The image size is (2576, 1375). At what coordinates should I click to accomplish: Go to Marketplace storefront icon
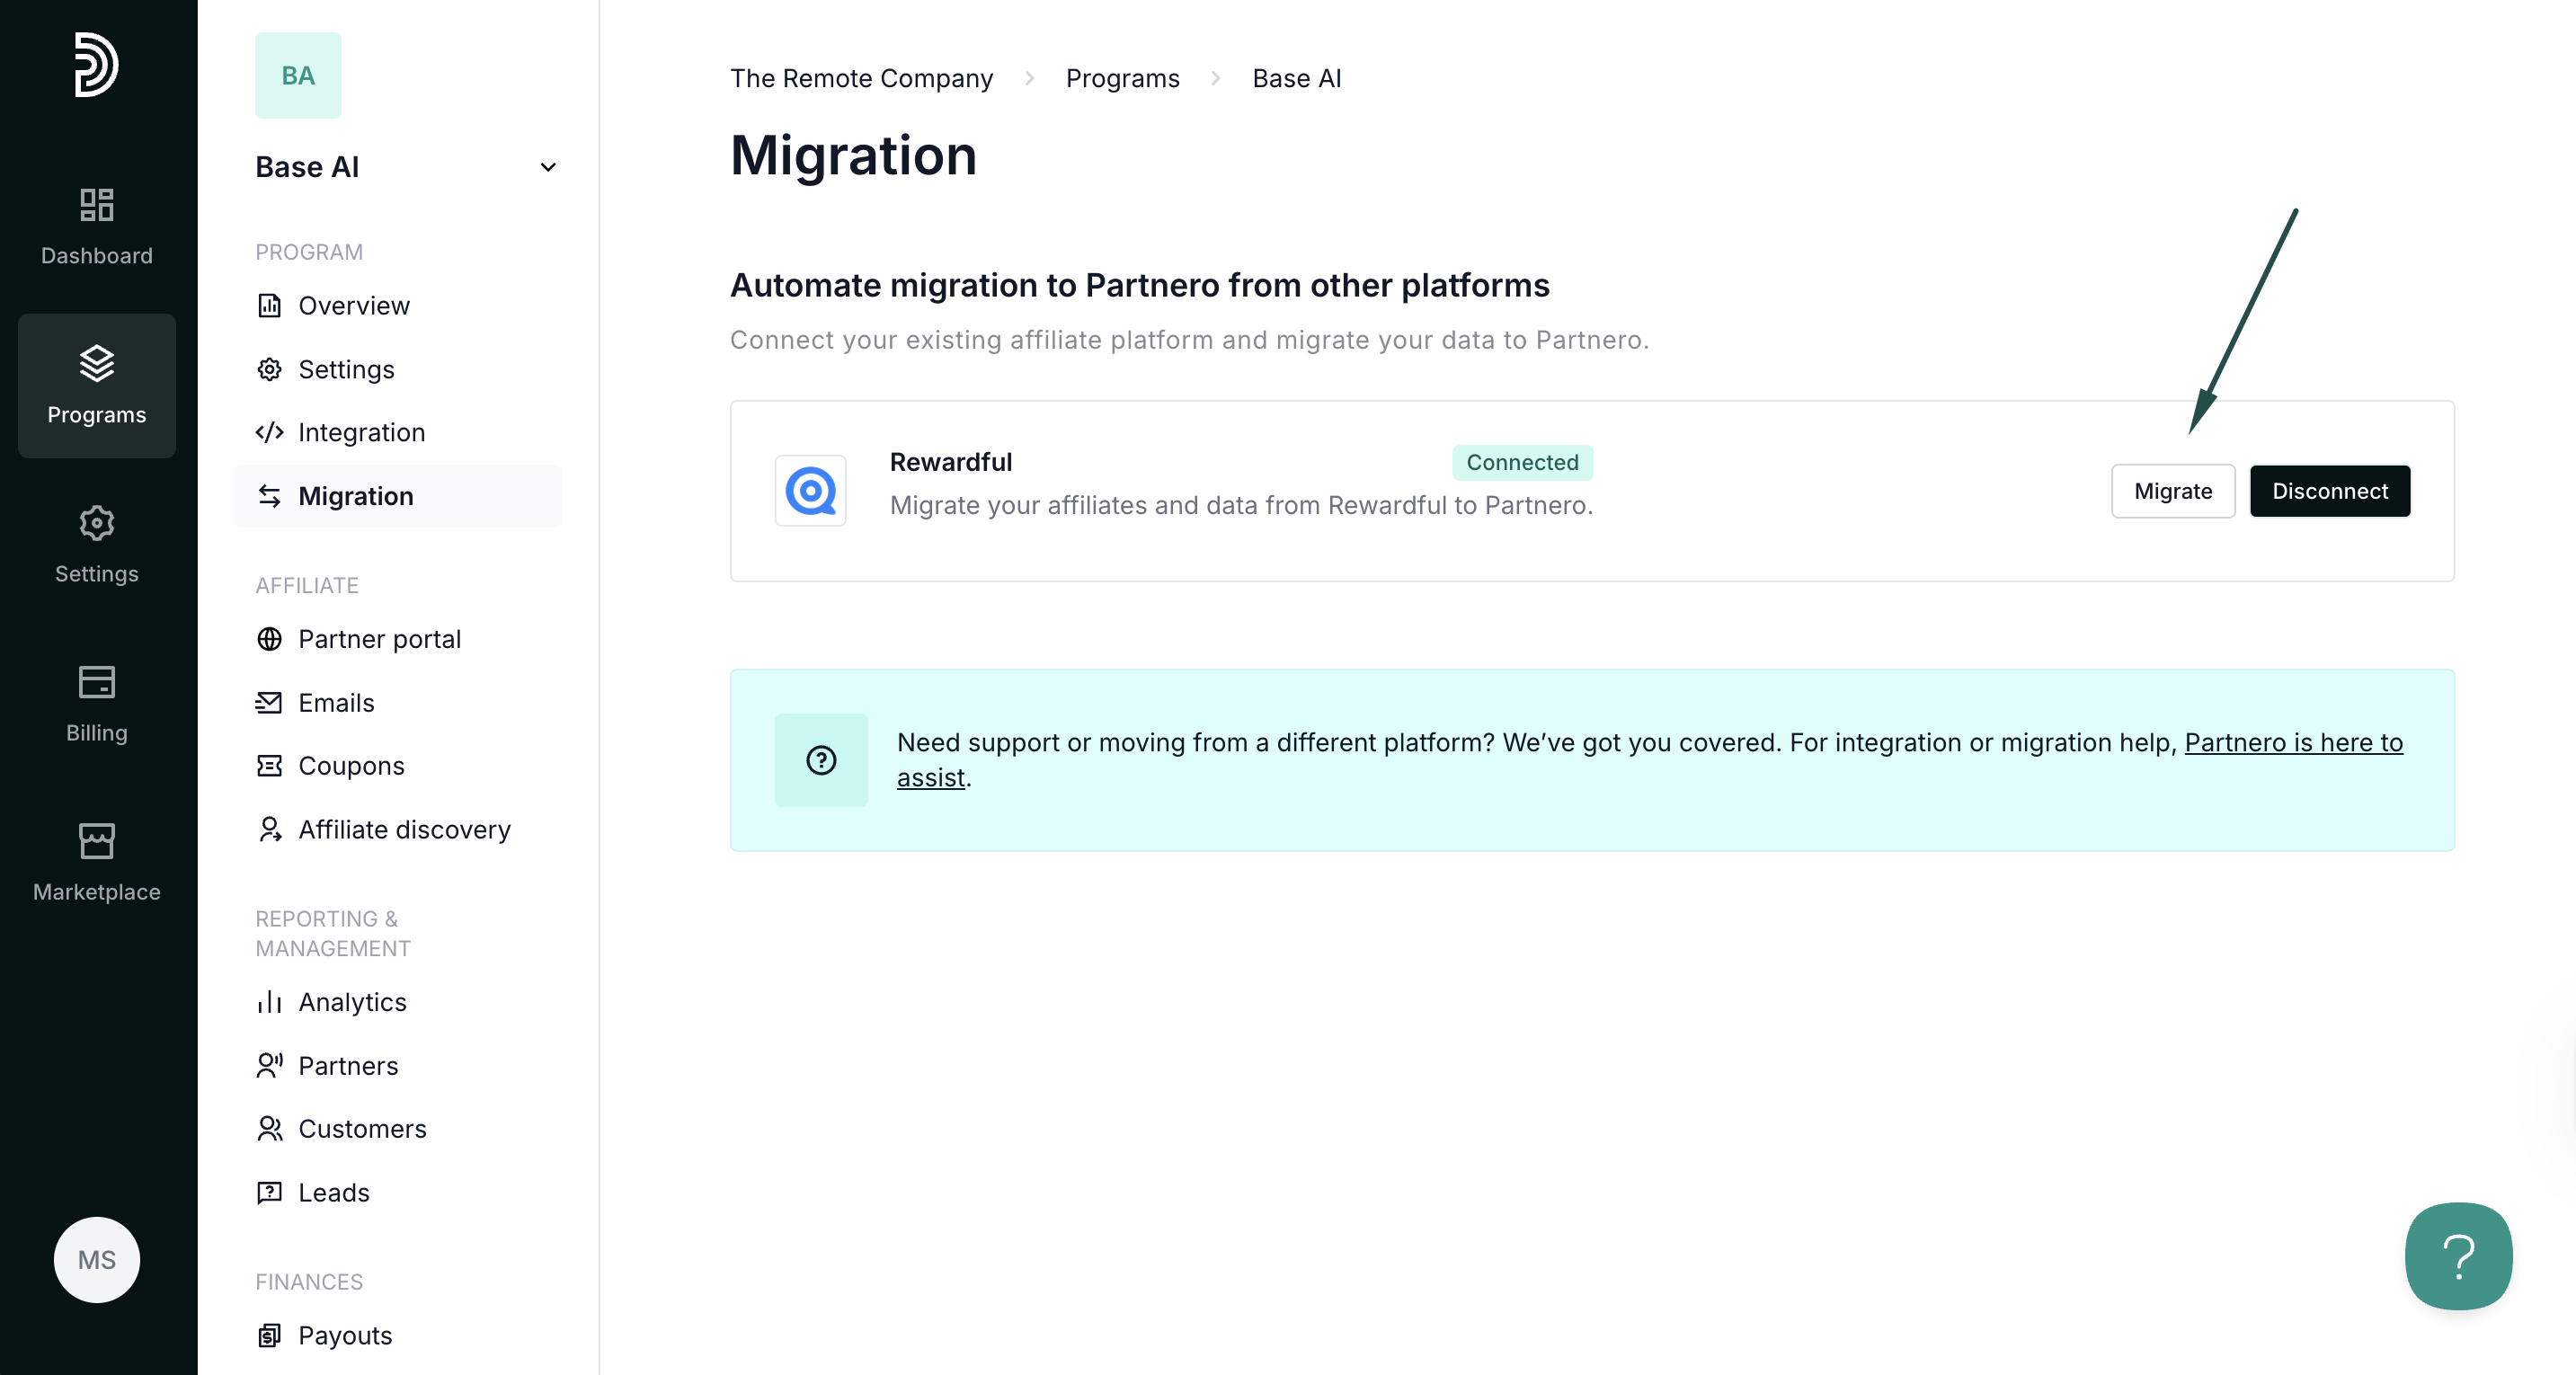pyautogui.click(x=96, y=841)
